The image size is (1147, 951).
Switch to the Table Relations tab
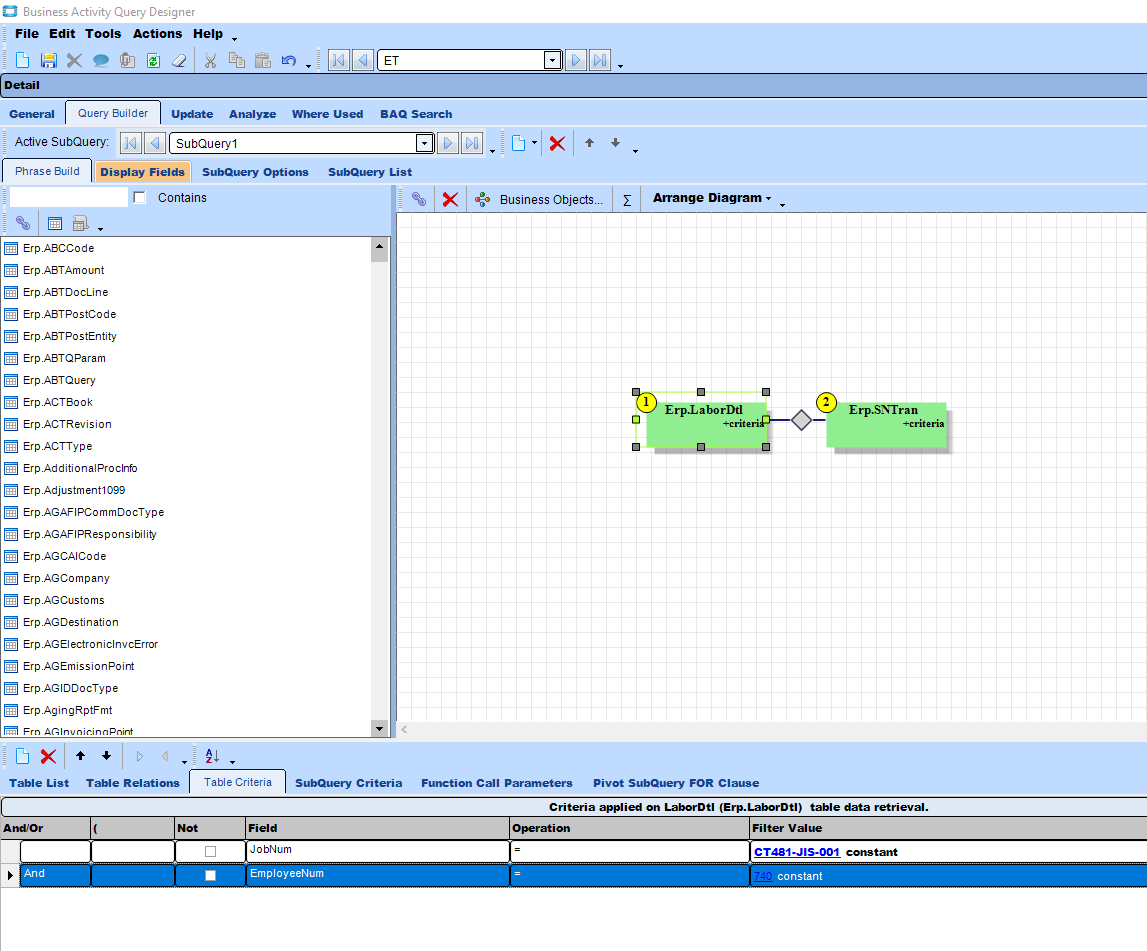pyautogui.click(x=133, y=783)
